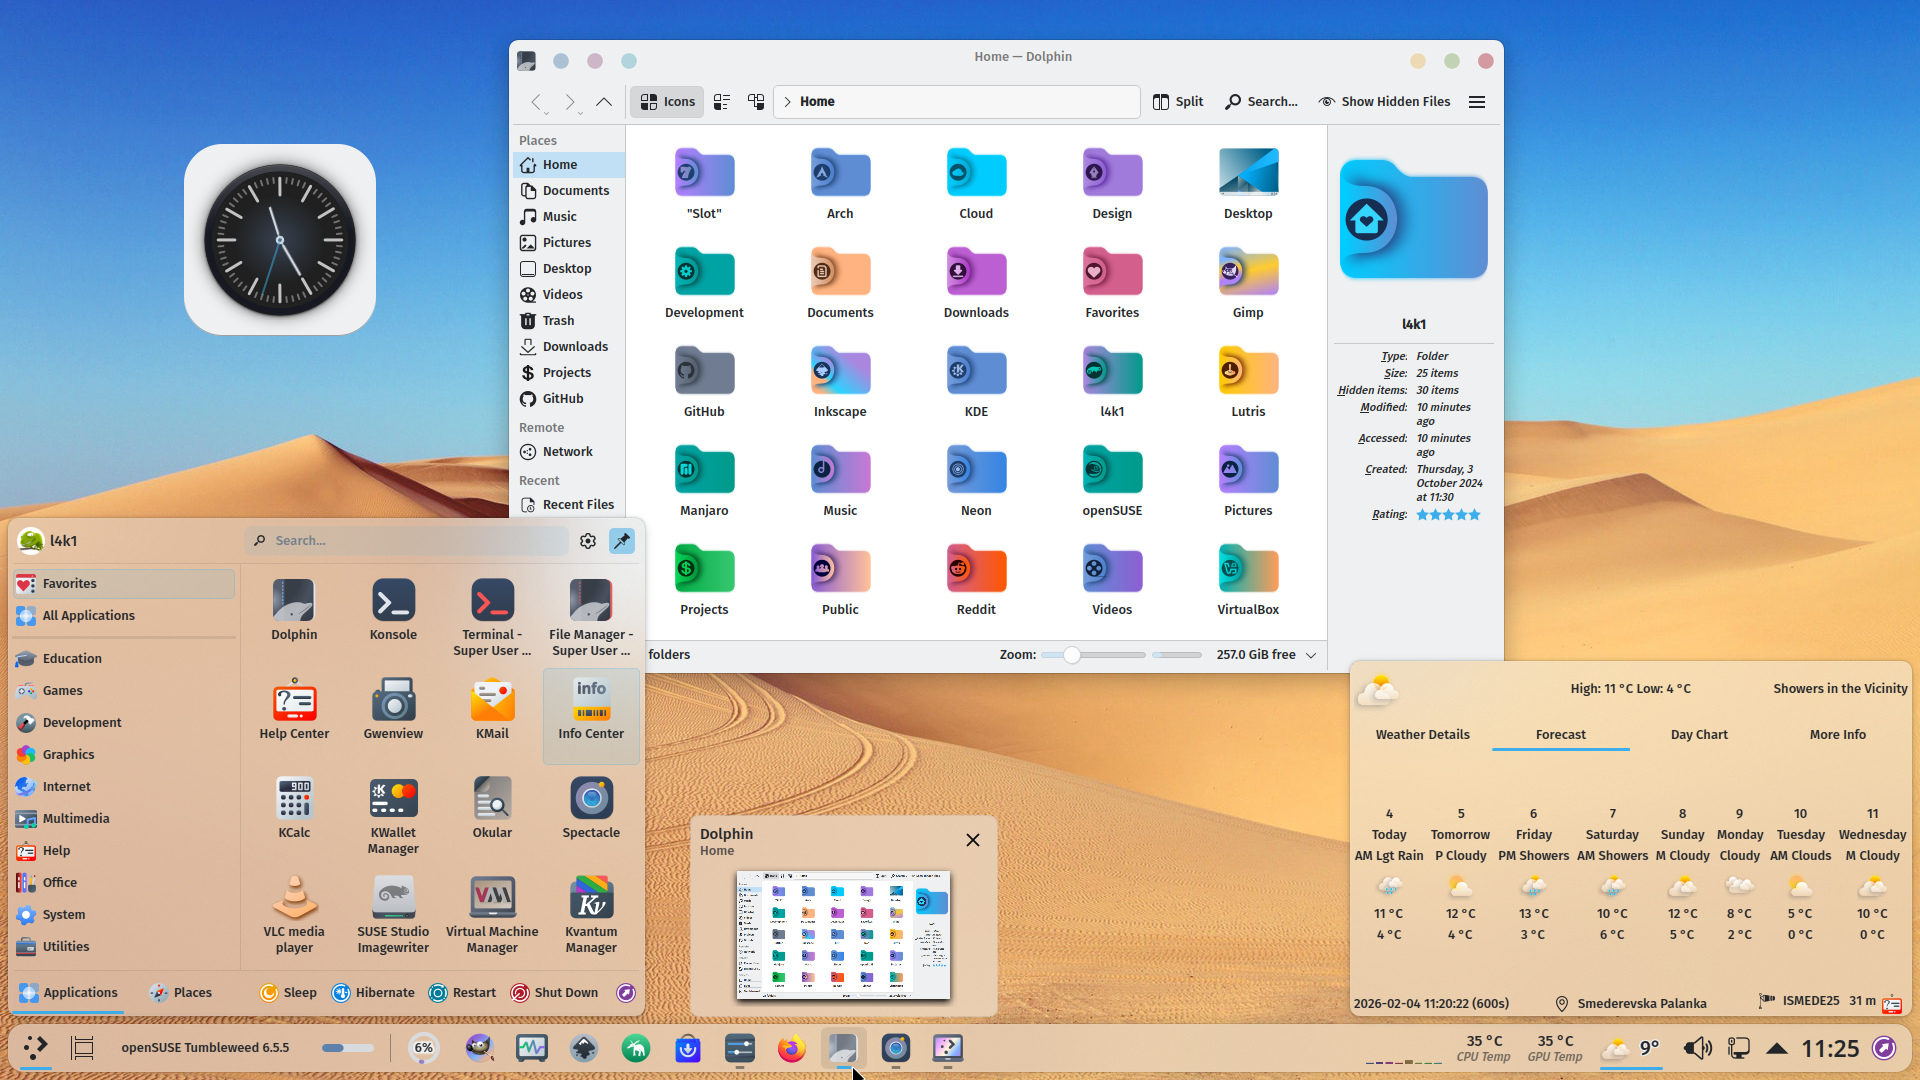Launch Kvantum Manager from favorites

pyautogui.click(x=591, y=915)
